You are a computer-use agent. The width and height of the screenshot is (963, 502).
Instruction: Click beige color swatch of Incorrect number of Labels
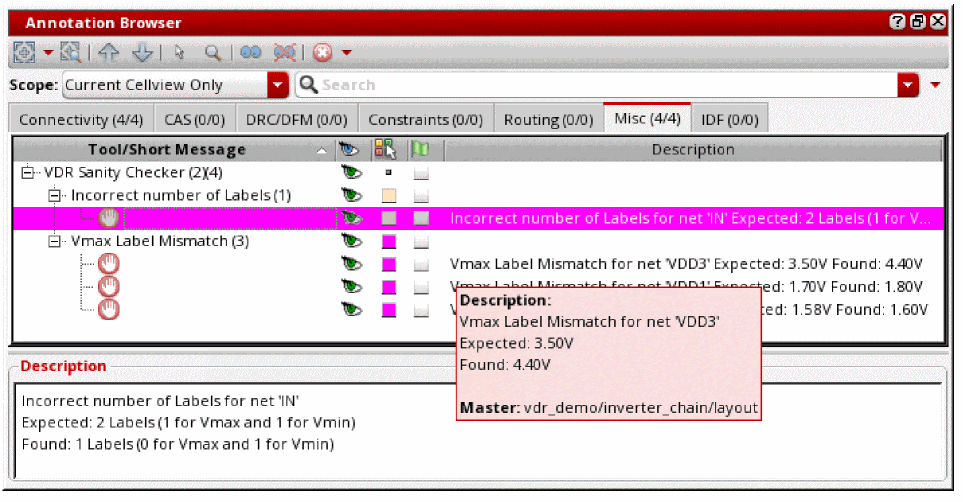[x=389, y=195]
